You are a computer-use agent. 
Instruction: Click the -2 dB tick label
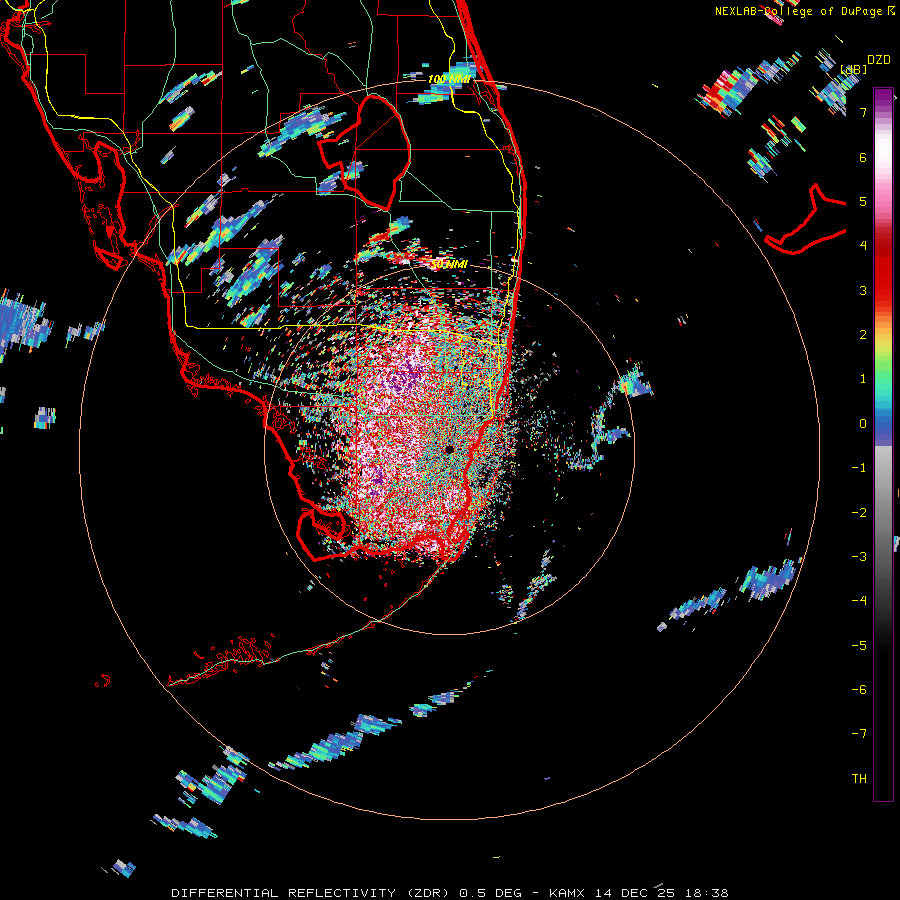(x=859, y=513)
